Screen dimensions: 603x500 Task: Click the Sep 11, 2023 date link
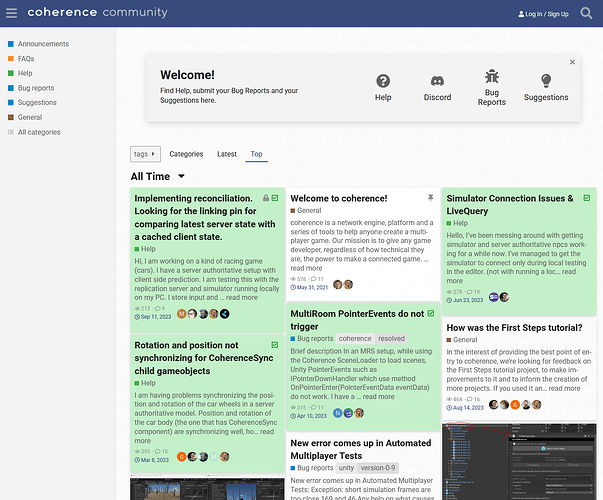pos(153,317)
